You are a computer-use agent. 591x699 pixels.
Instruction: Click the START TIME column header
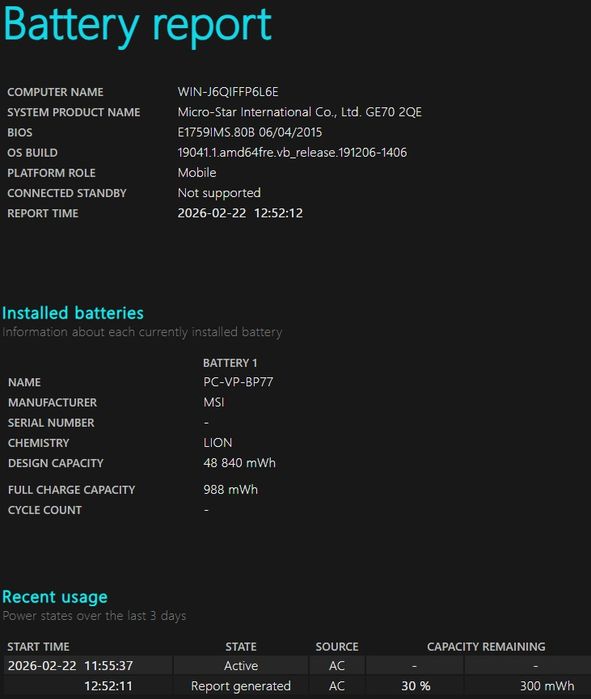coord(38,647)
